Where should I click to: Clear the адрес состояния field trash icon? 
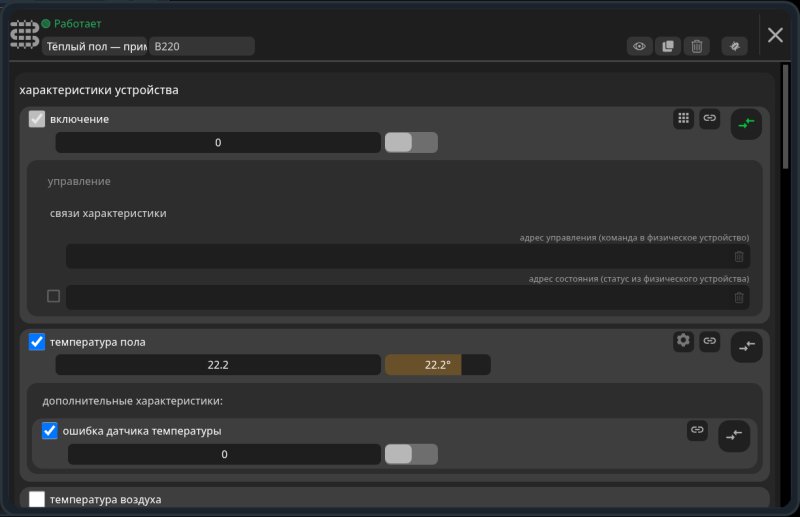tap(739, 298)
